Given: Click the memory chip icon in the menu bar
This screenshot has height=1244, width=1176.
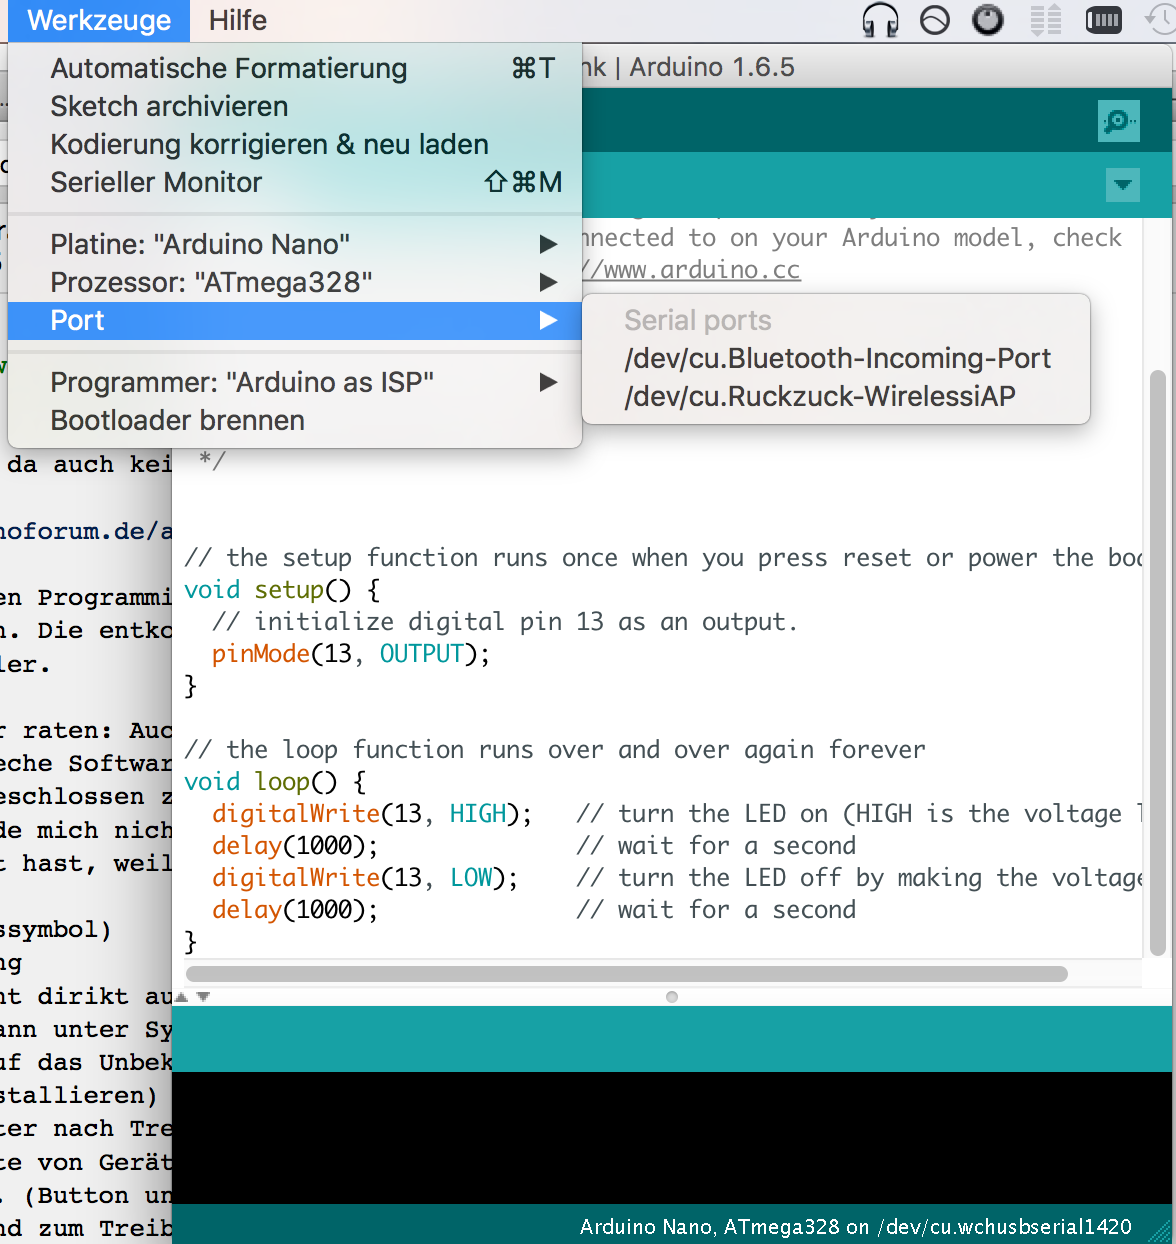Looking at the screenshot, I should [x=1104, y=20].
